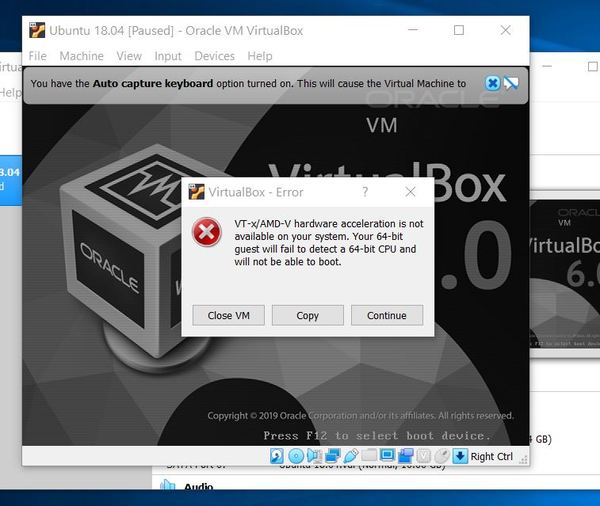Click the question mark help button in dialog
Screen dimensions: 600x506
pos(365,192)
